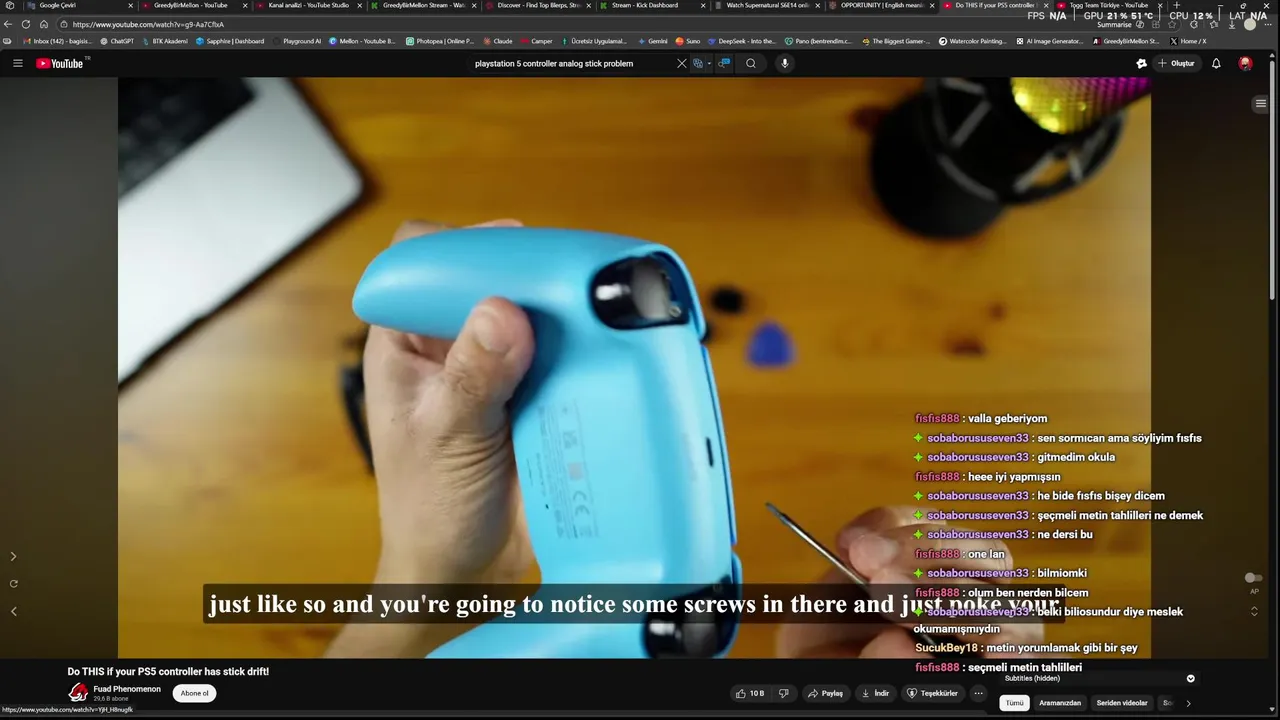Open the YouTube account avatar menu
Screen dimensions: 1280x720
click(1245, 63)
